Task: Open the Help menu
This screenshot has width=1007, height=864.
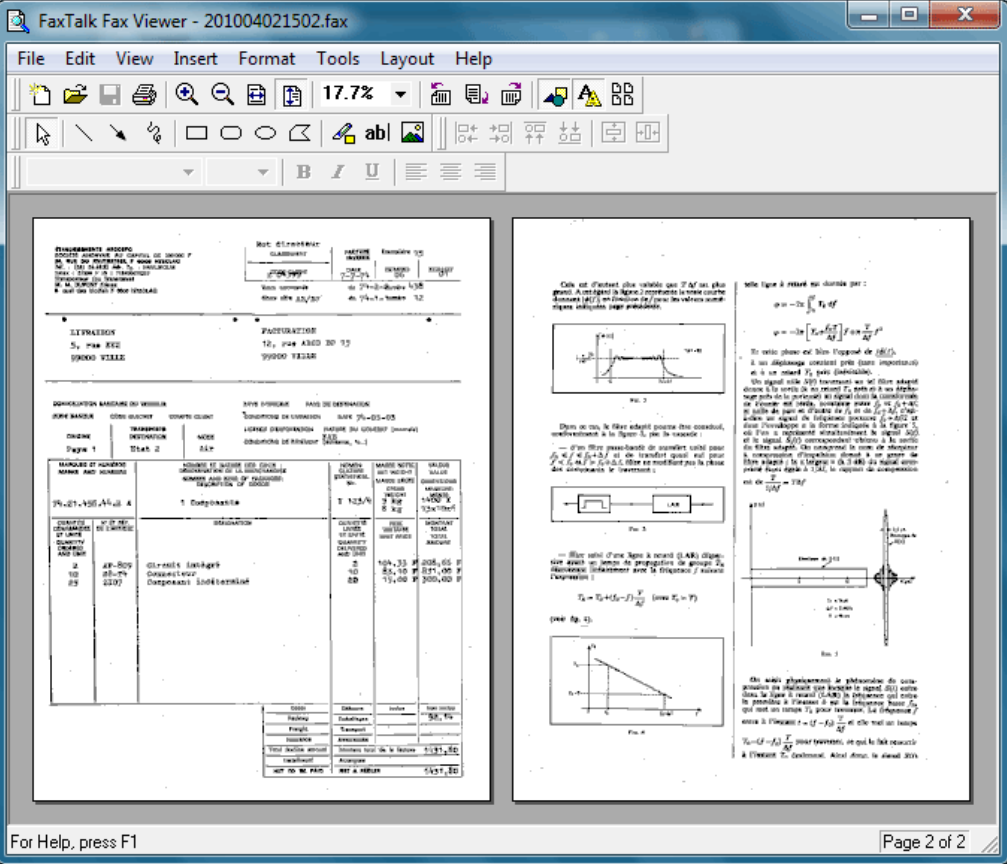Action: [473, 58]
